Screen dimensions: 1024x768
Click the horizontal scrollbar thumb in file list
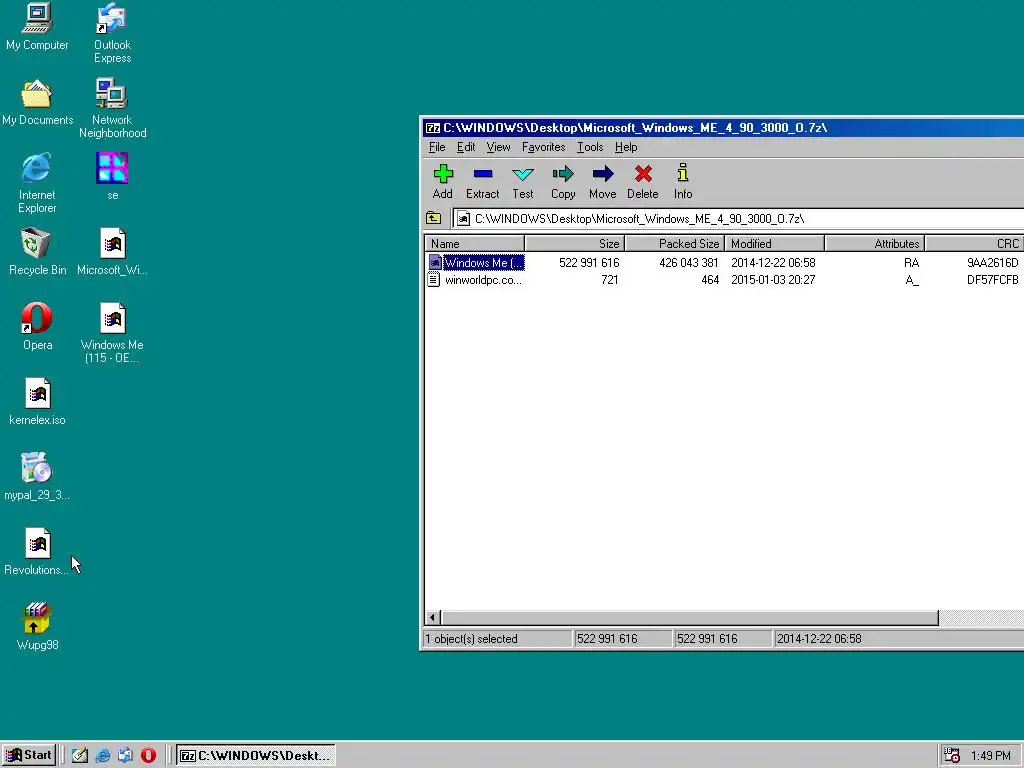pyautogui.click(x=690, y=617)
